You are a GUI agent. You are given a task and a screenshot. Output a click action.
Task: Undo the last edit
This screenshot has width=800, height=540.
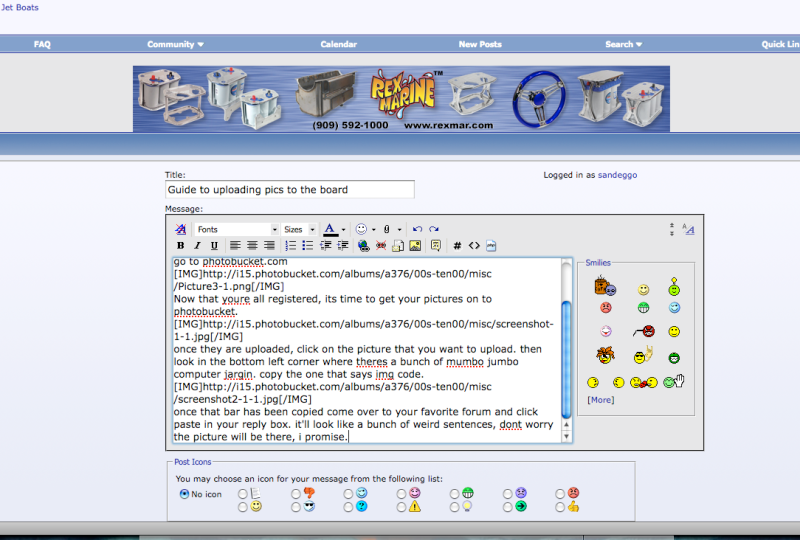417,229
